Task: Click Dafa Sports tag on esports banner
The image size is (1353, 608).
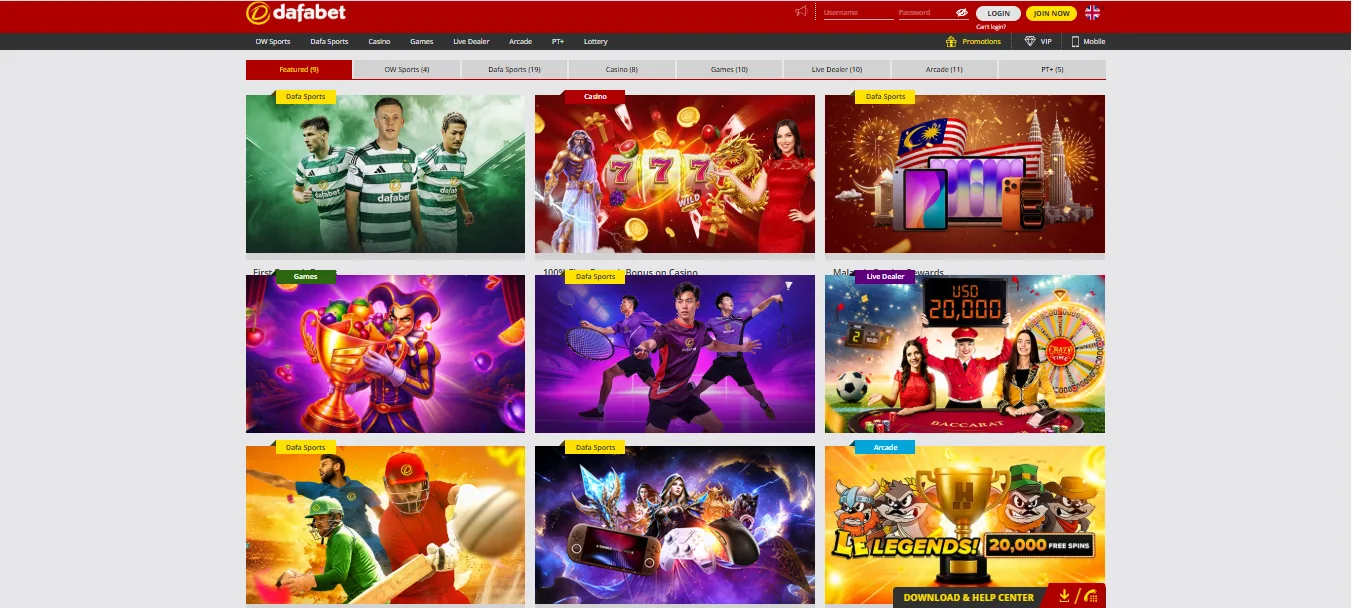Action: 595,448
